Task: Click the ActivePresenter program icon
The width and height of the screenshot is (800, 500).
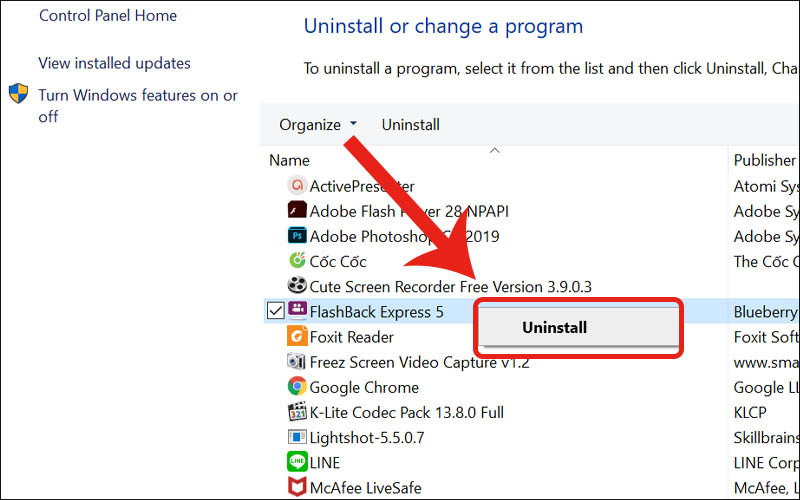Action: coord(296,186)
